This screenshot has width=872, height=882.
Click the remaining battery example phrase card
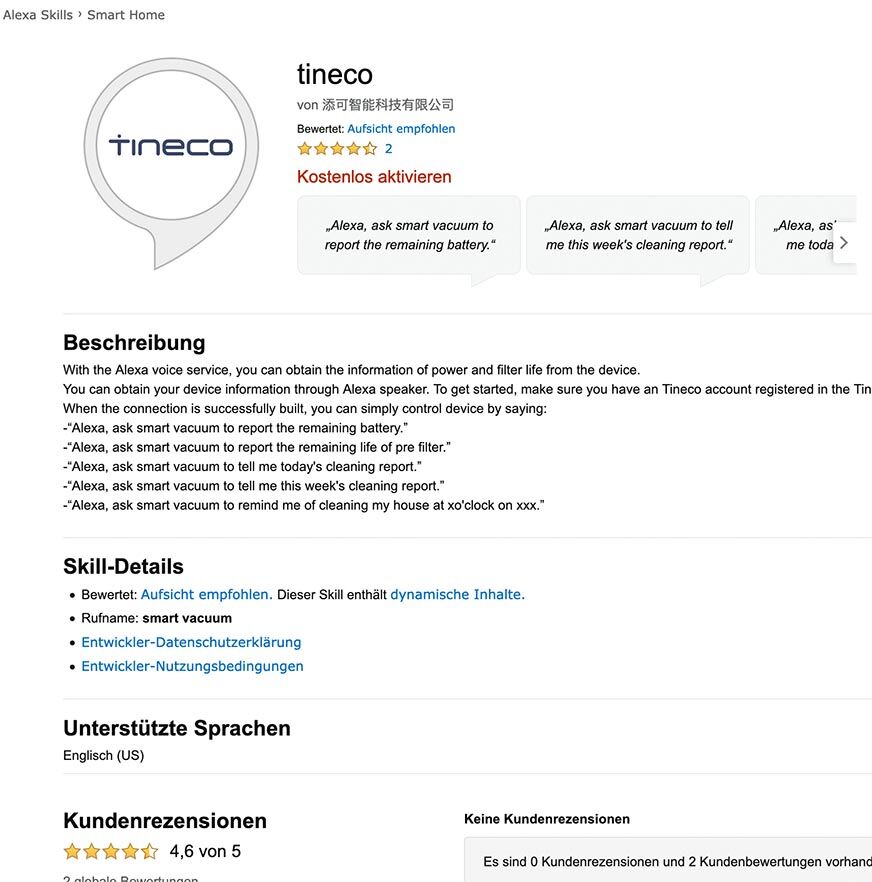pos(408,235)
